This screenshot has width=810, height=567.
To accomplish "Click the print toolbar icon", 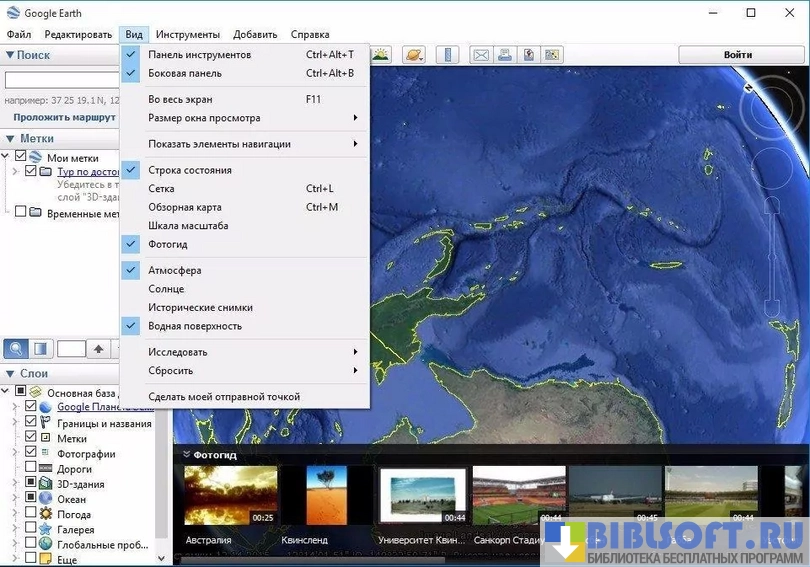I will click(x=505, y=55).
